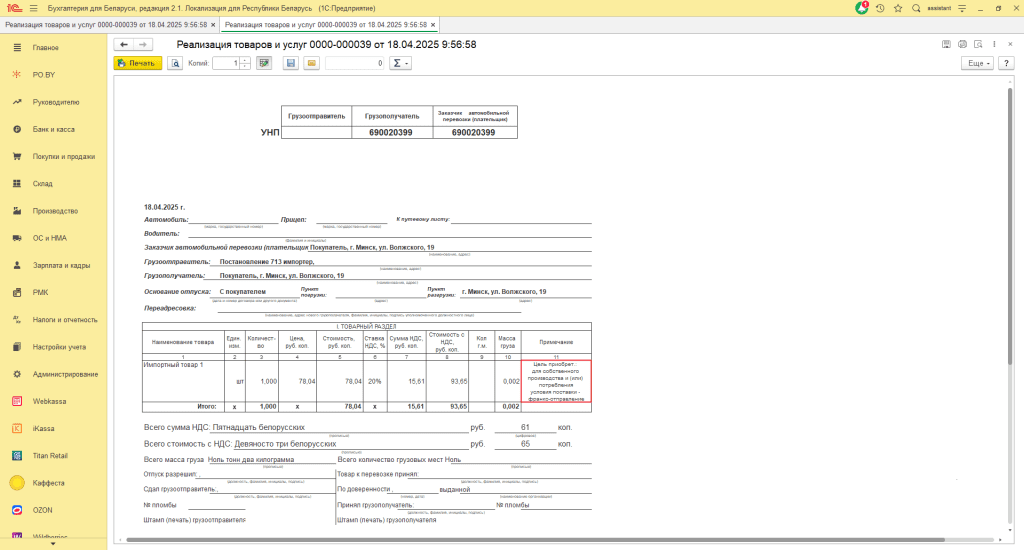Go to Зарплата и кадры section

point(61,266)
